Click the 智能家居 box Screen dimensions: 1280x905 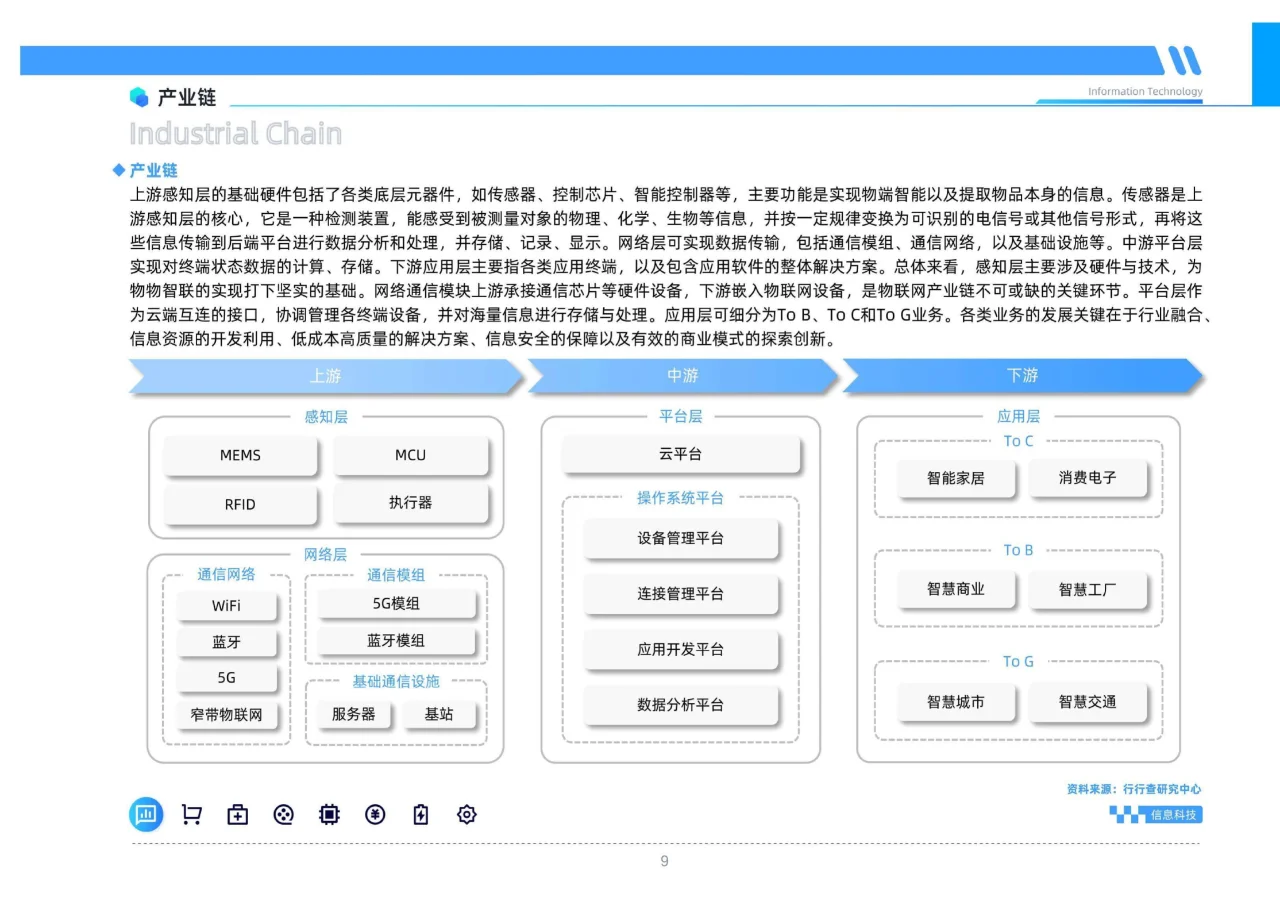[x=956, y=479]
